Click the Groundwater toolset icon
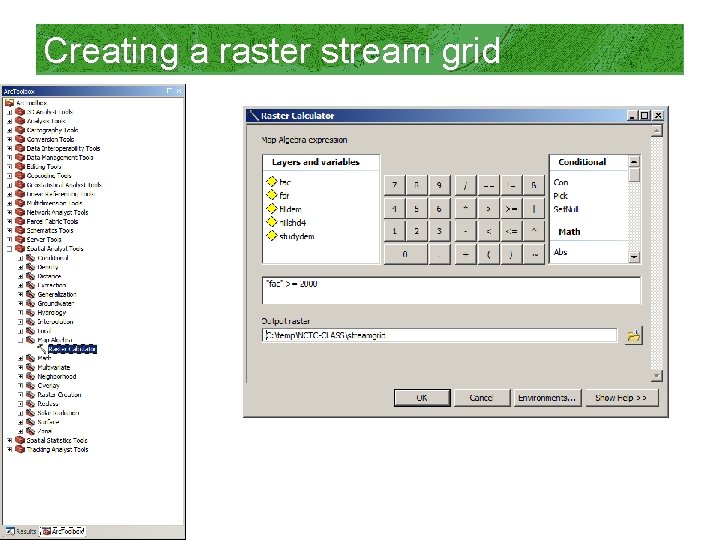The height and width of the screenshot is (540, 720). [30, 303]
